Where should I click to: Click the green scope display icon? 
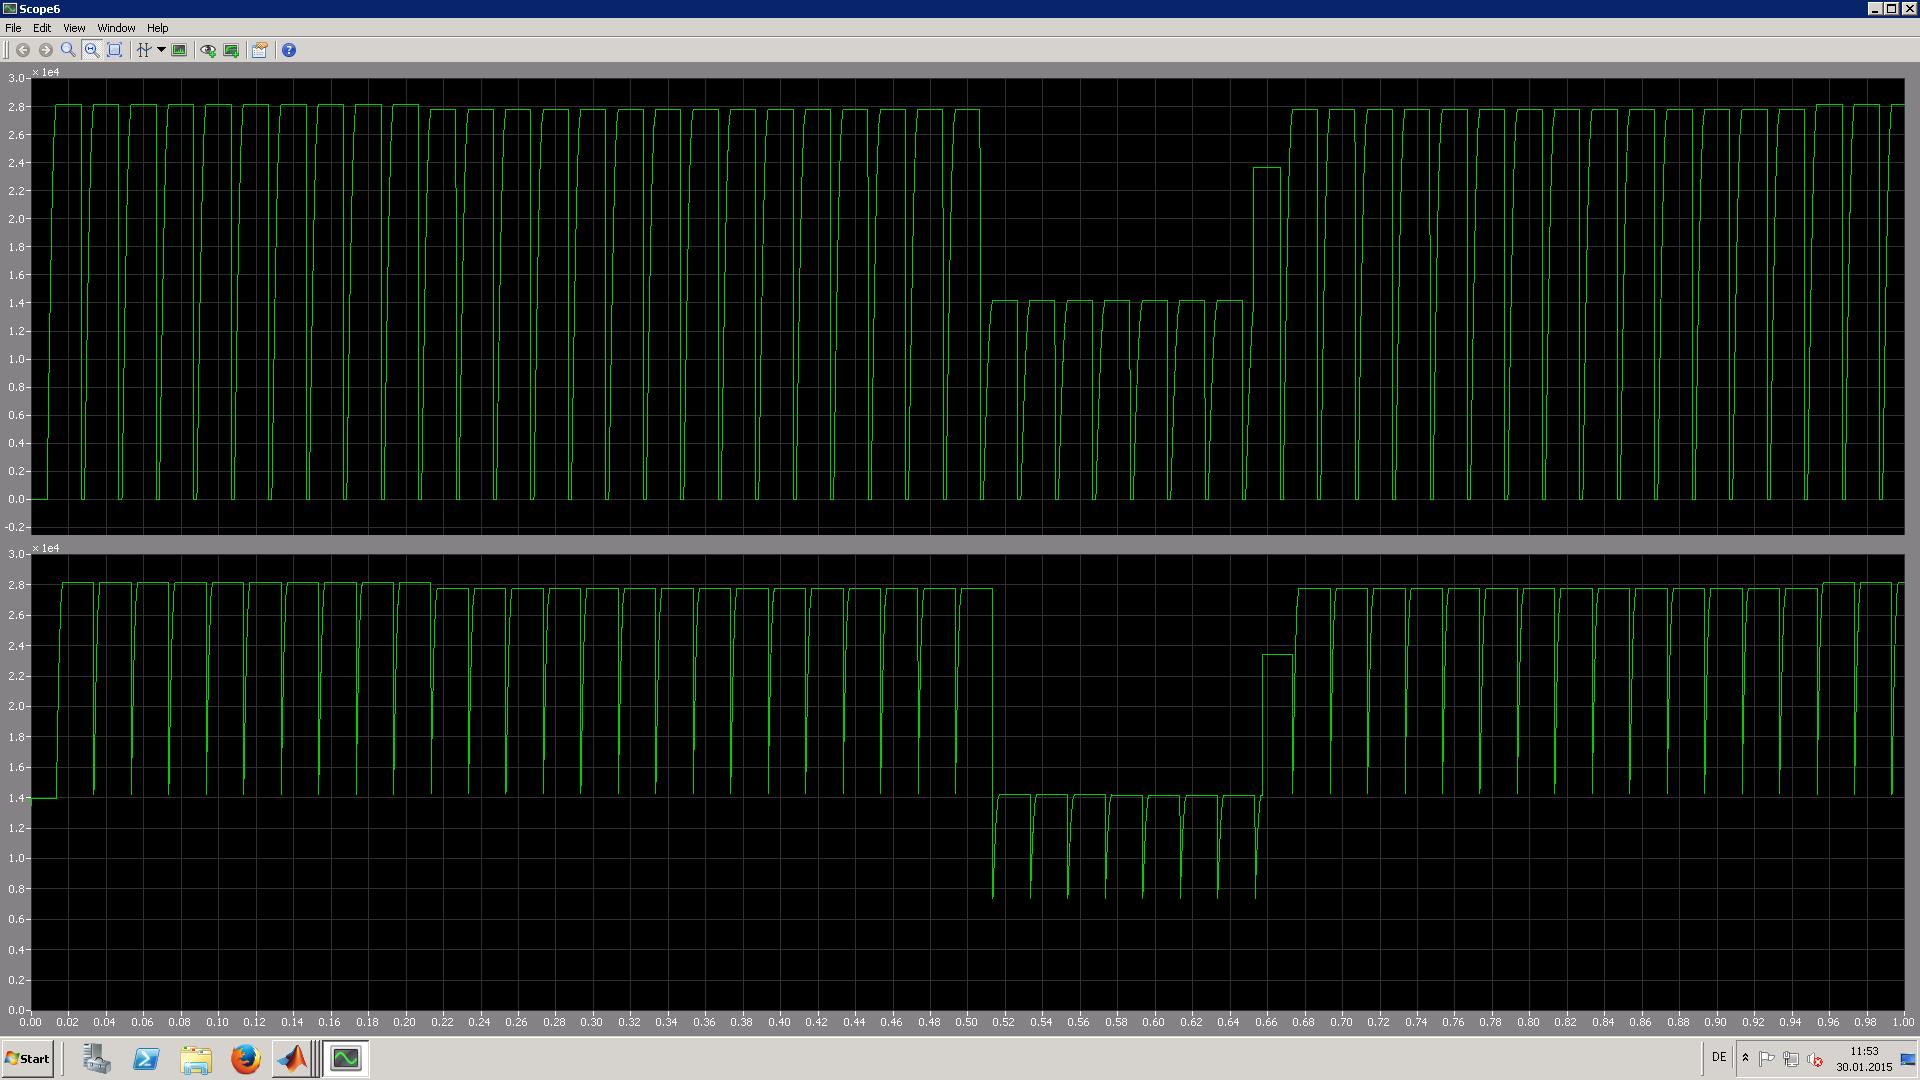point(179,50)
